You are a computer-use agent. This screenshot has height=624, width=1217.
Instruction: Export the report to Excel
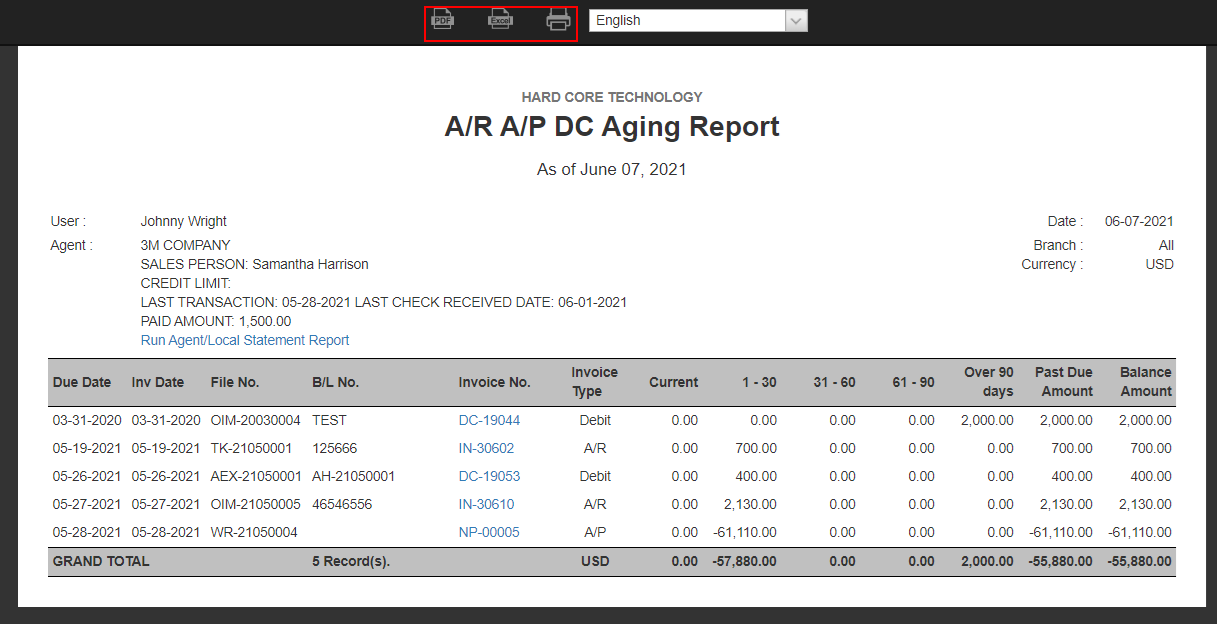click(500, 19)
